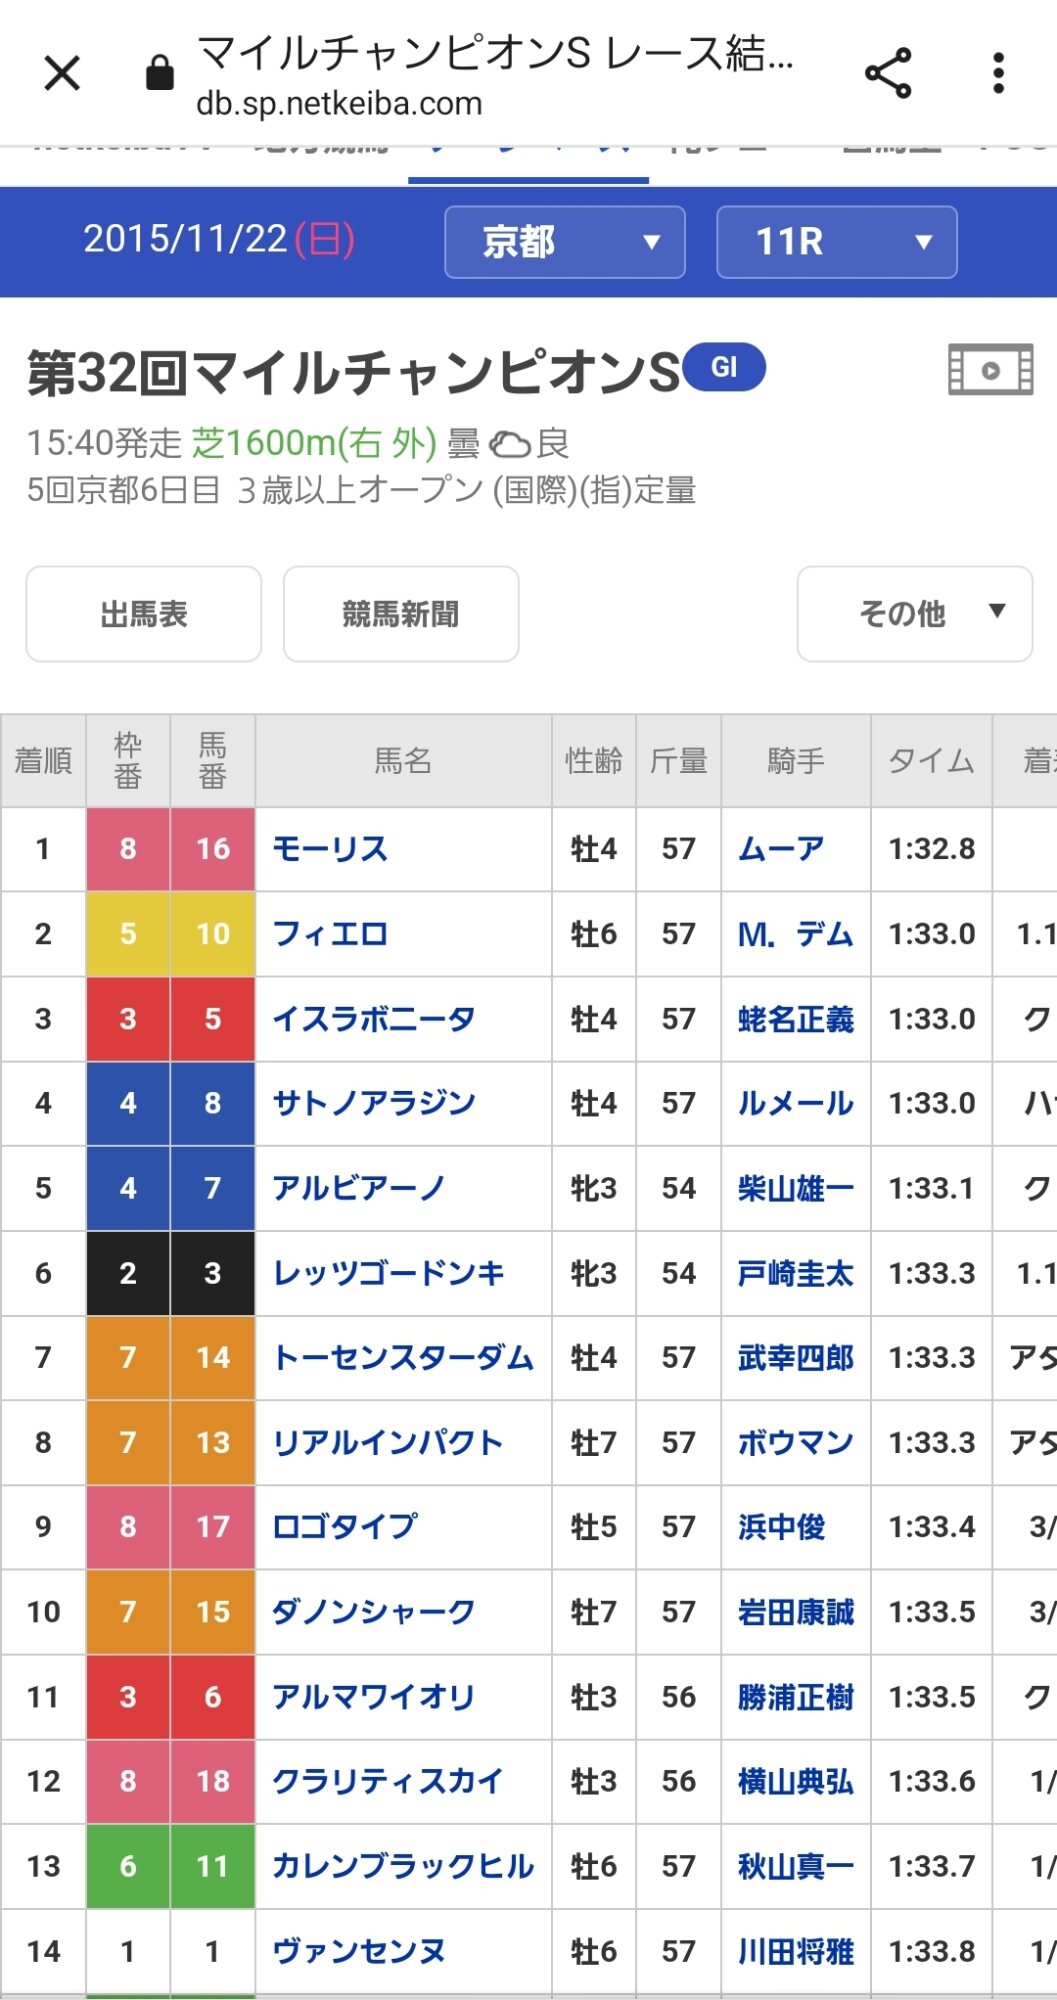Expand the その他 dropdown
This screenshot has width=1057, height=2000.
pos(914,614)
